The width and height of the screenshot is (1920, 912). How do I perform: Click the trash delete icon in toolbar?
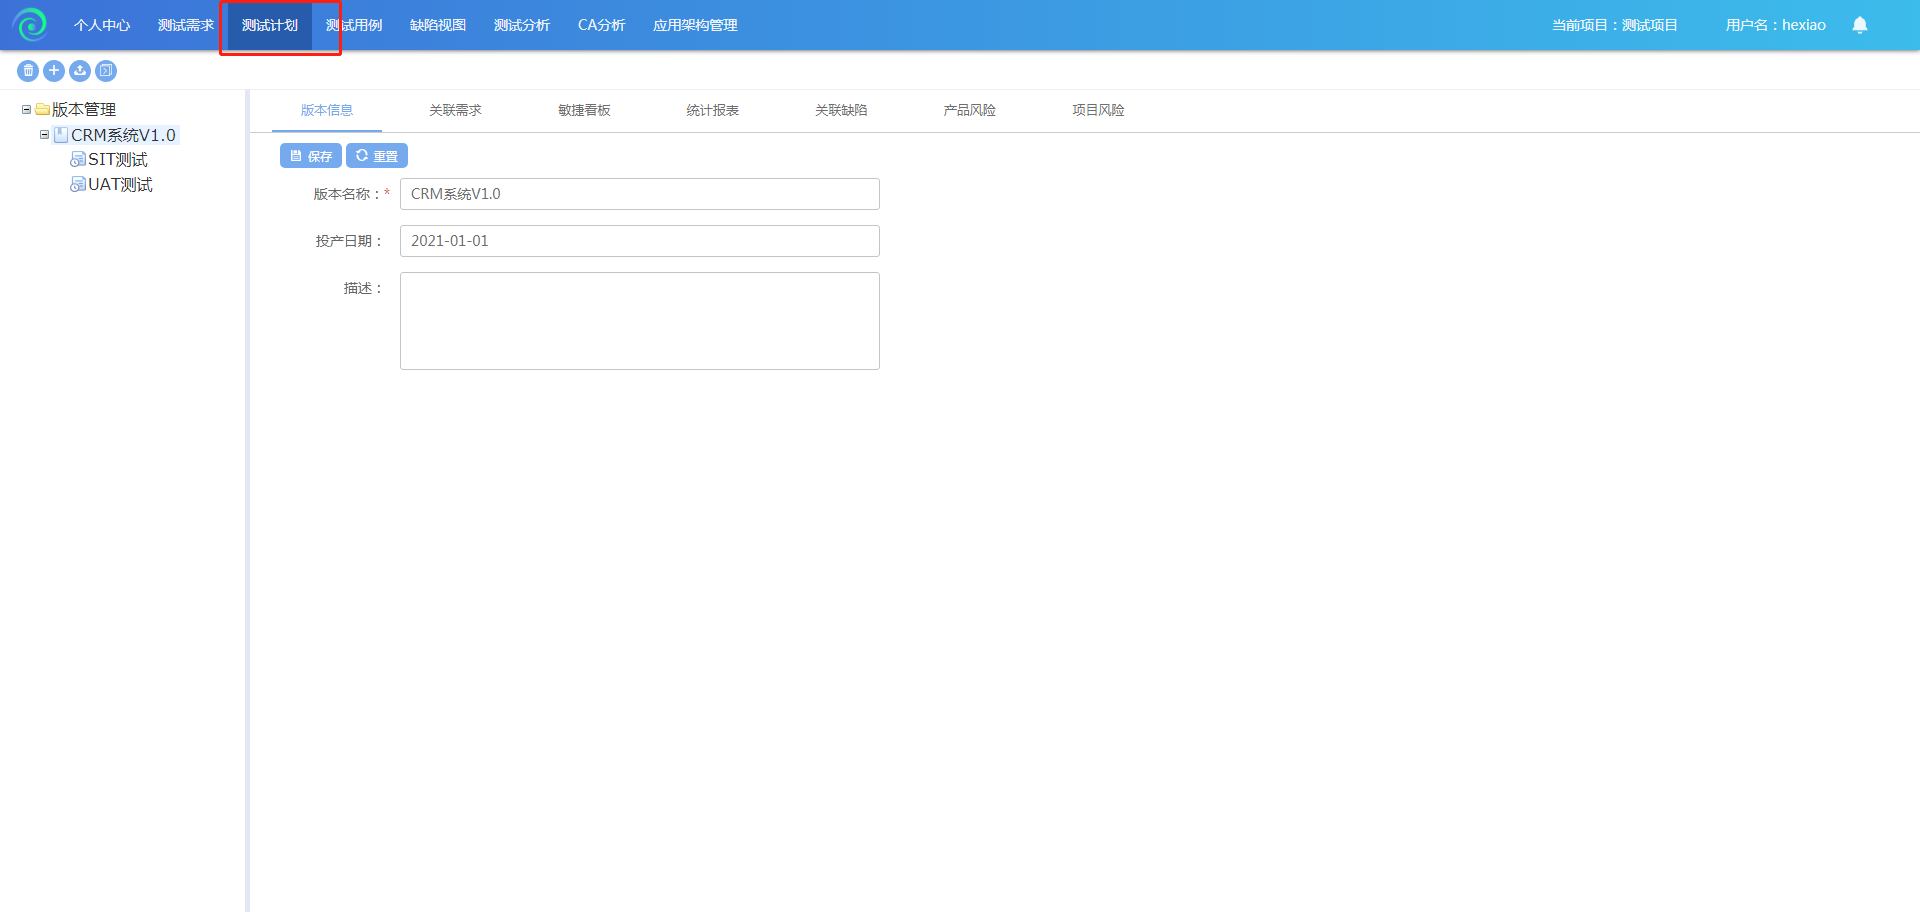point(28,71)
